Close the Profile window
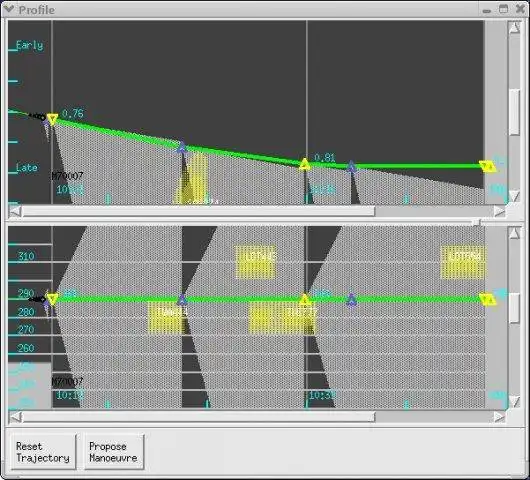This screenshot has width=530, height=480. coord(520,9)
